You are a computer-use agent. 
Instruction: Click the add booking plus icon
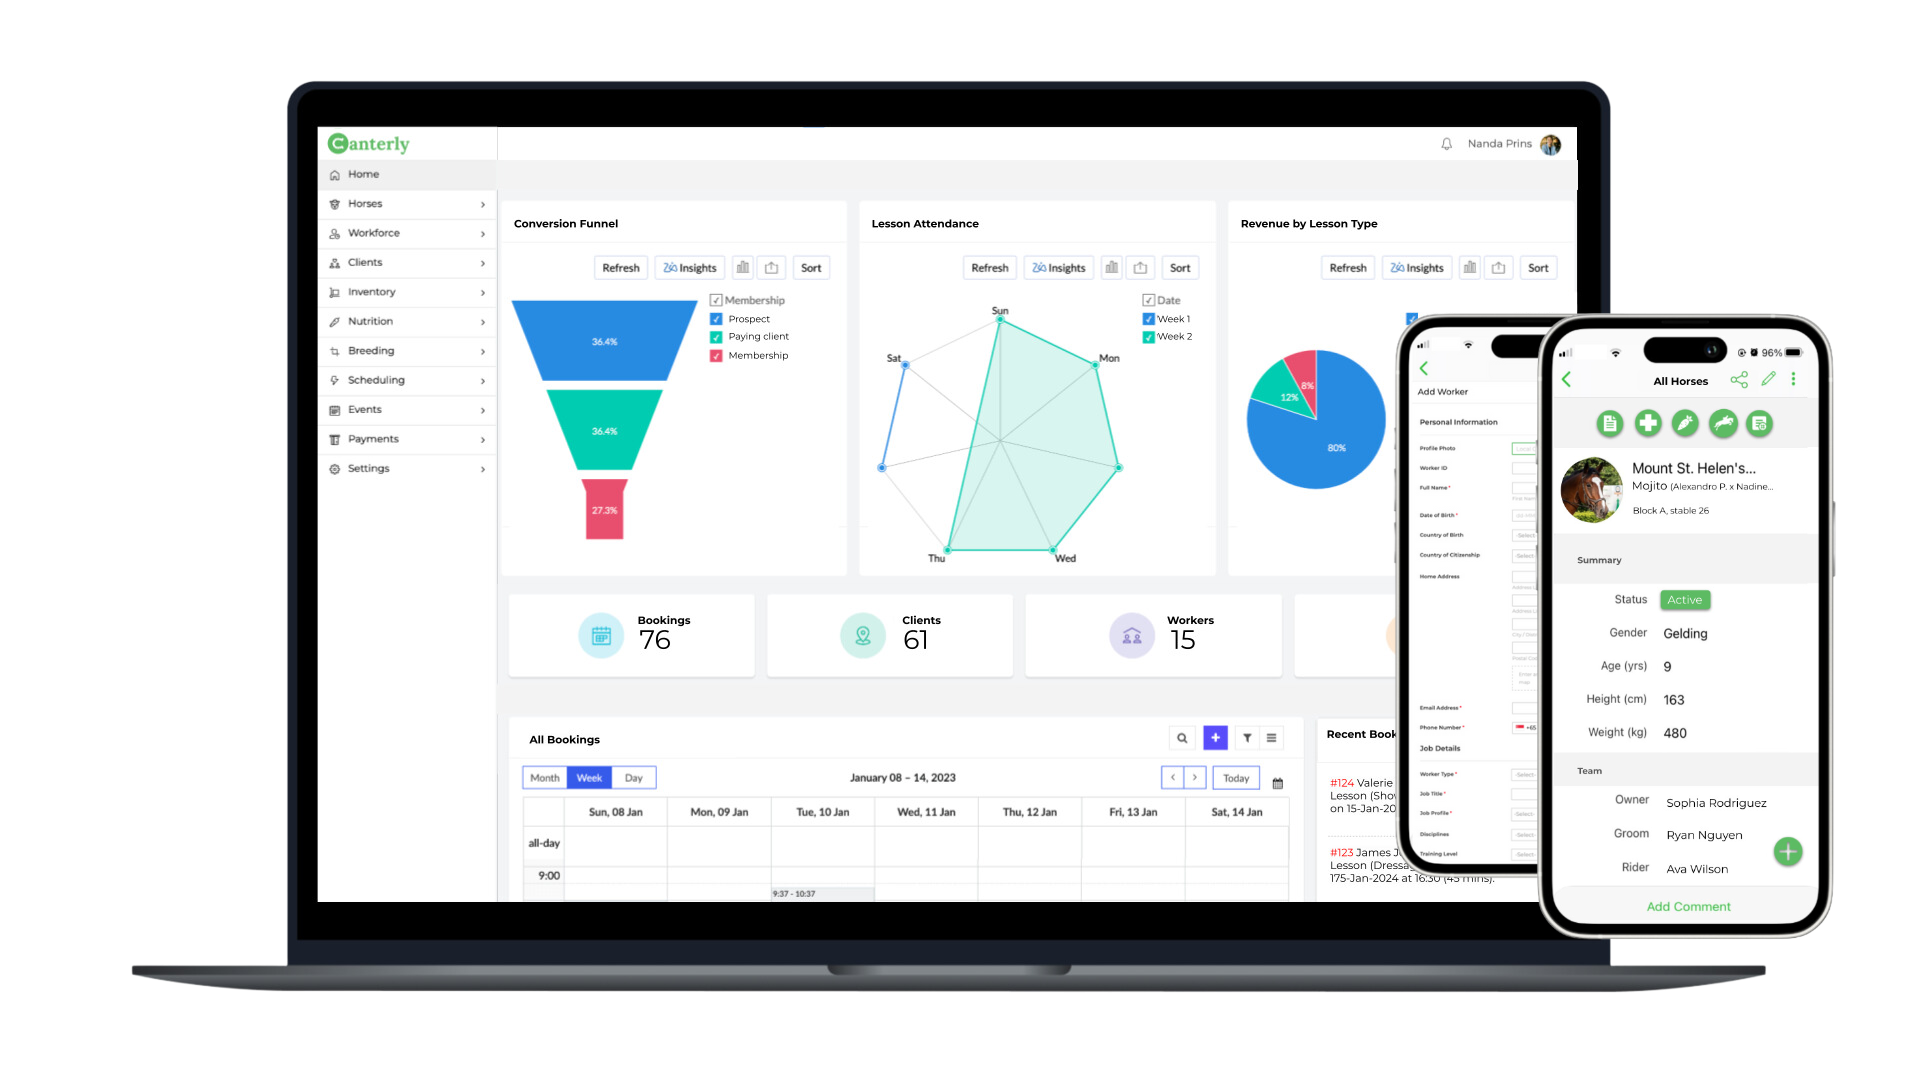[1216, 737]
